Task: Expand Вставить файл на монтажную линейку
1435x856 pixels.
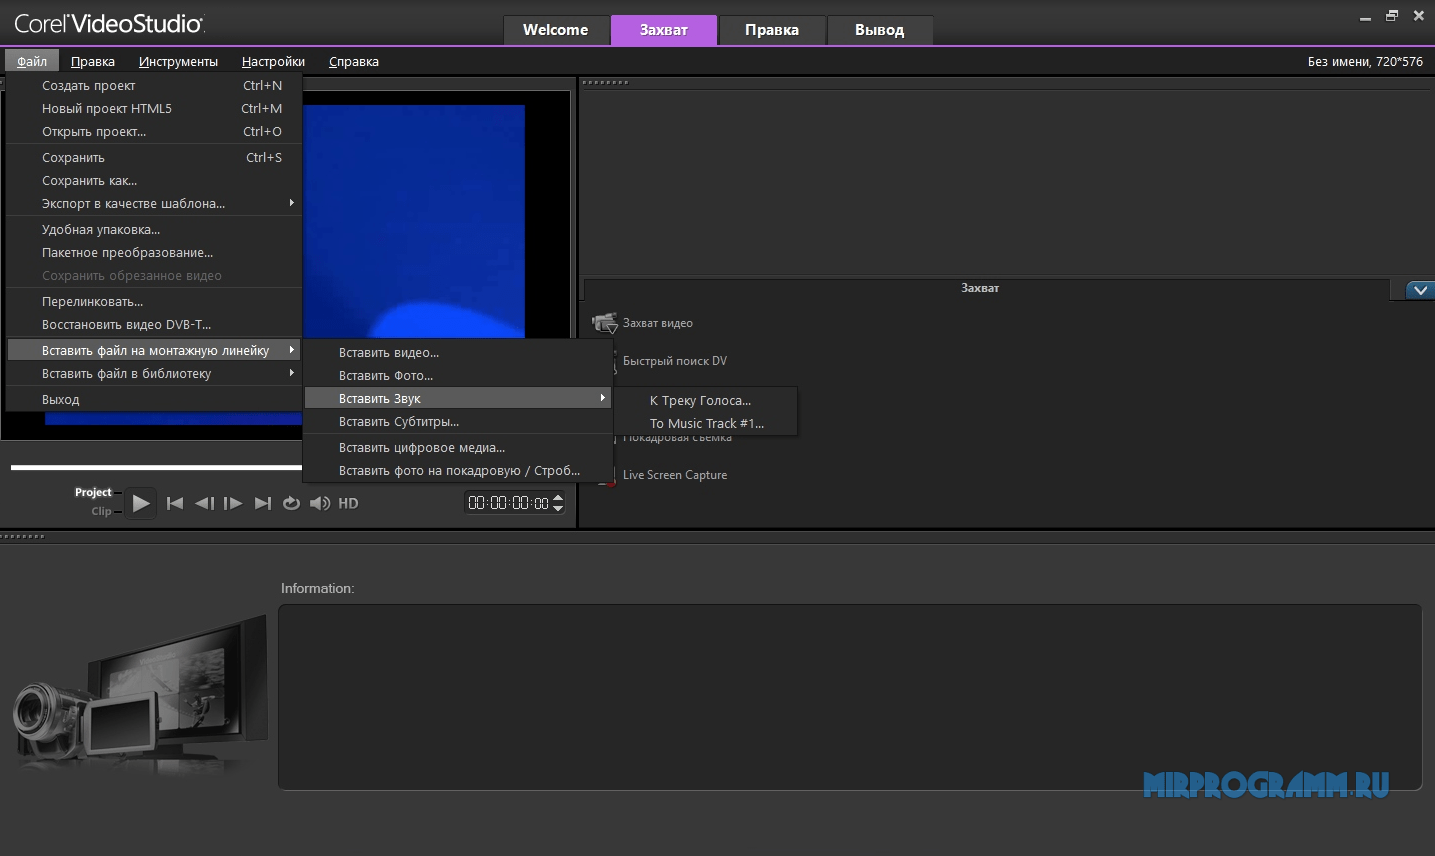Action: point(154,350)
